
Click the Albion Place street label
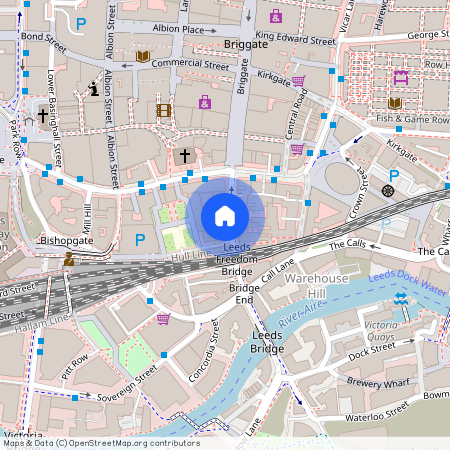(x=178, y=29)
